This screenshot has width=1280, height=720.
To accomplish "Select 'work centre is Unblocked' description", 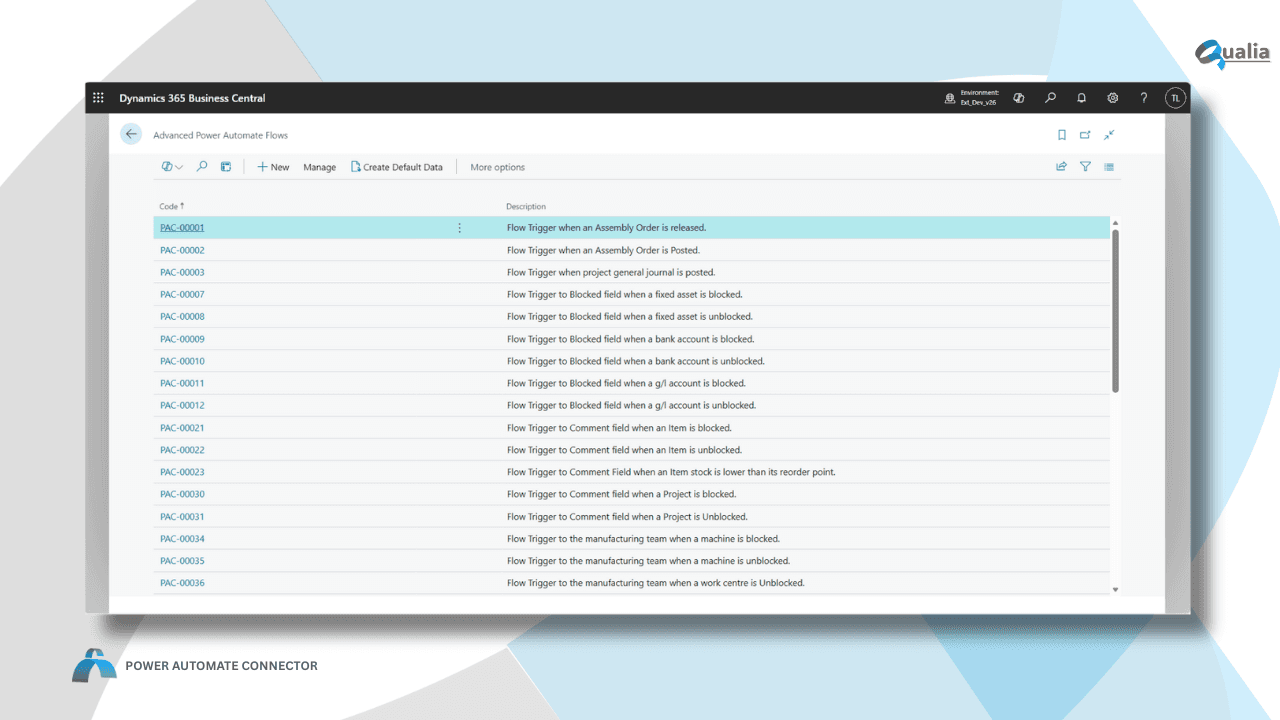I will [655, 583].
